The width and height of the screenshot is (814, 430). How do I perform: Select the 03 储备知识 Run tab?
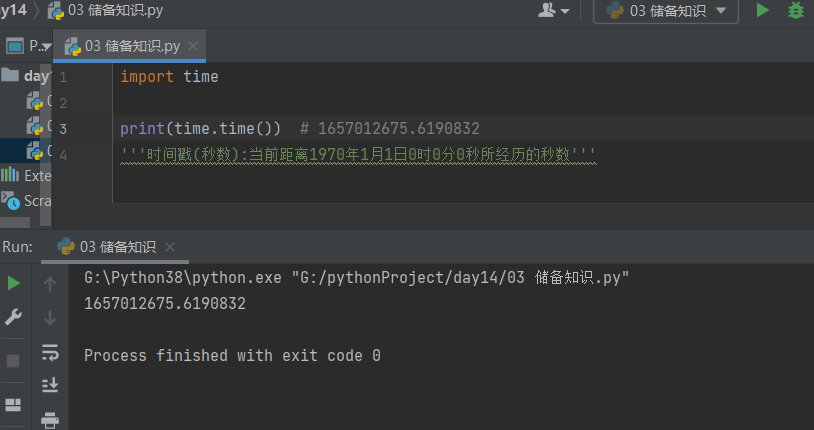point(117,247)
